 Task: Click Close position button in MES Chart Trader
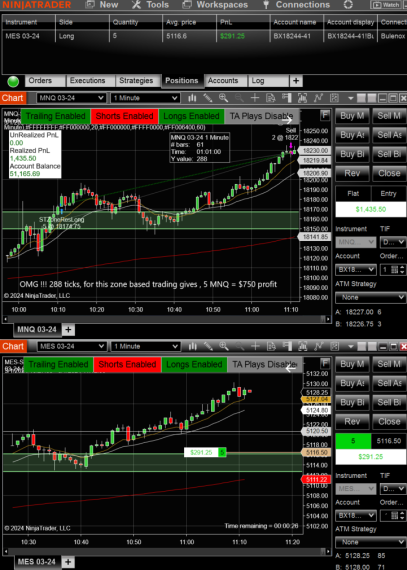[389, 422]
